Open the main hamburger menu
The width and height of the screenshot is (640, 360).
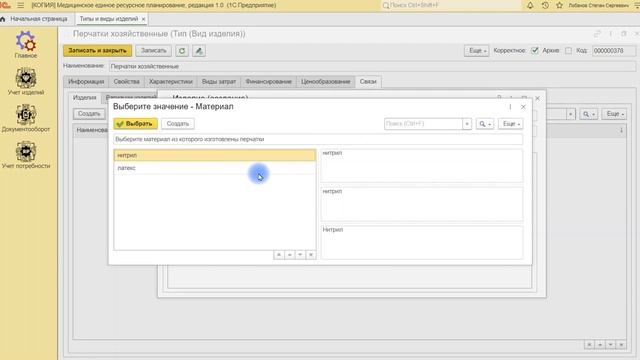pos(20,5)
